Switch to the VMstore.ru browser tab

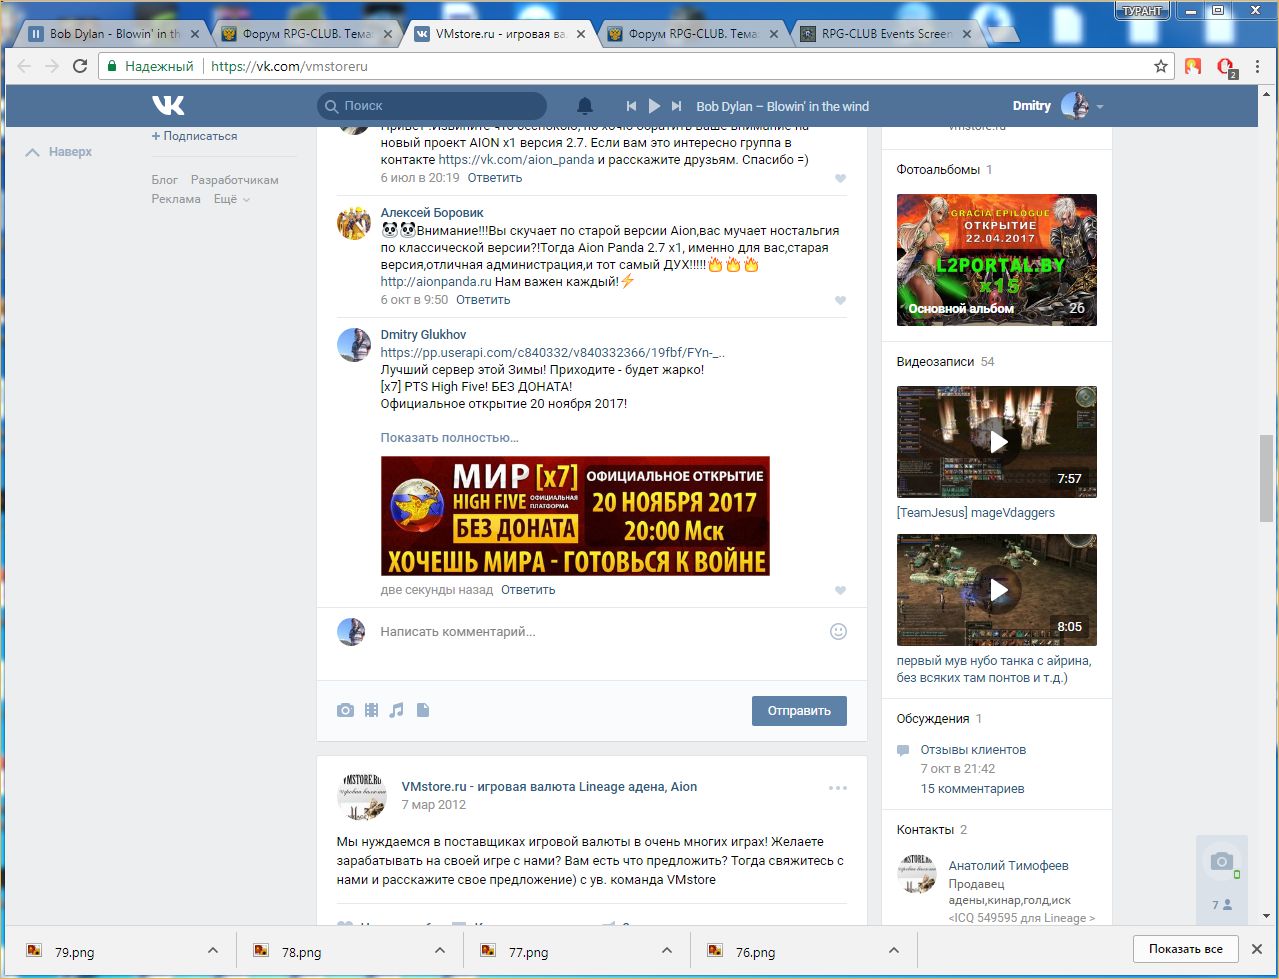500,34
